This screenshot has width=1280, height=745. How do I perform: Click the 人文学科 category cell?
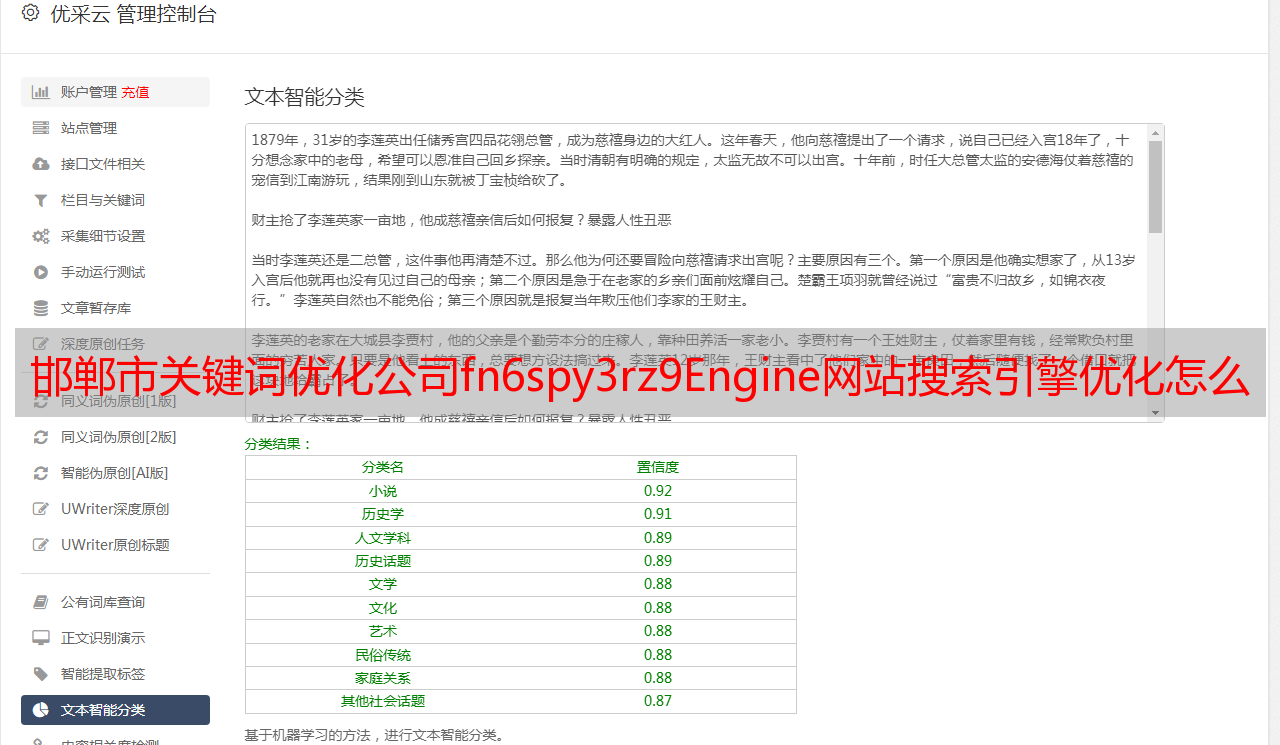pos(383,538)
